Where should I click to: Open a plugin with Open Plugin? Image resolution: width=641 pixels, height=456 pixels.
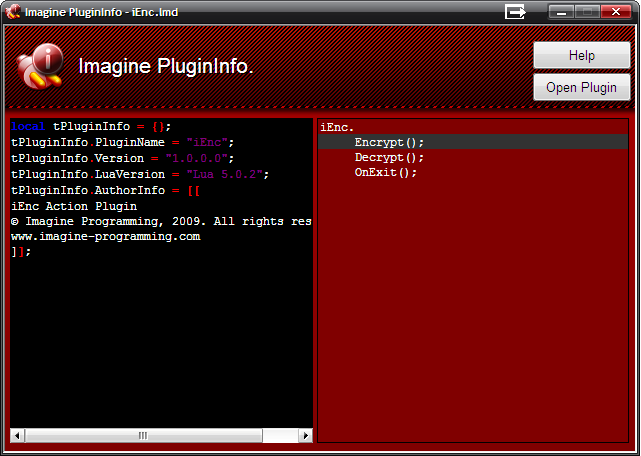(582, 87)
